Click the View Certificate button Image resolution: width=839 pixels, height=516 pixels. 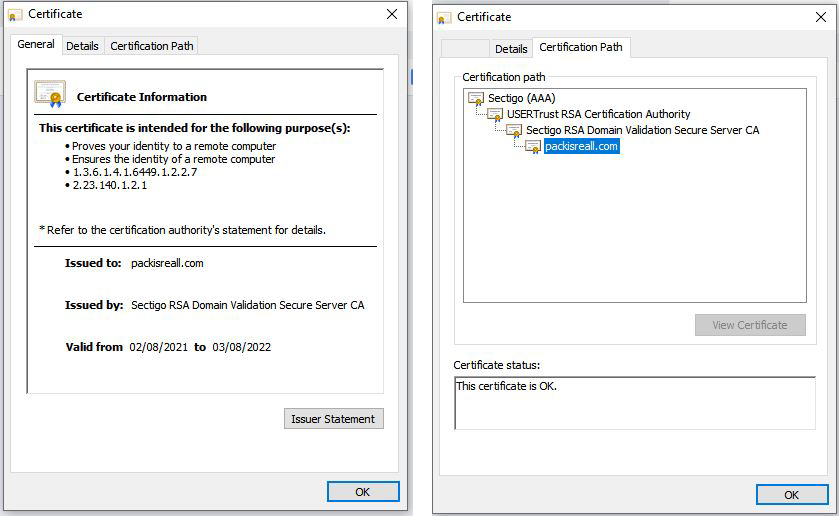tap(750, 325)
